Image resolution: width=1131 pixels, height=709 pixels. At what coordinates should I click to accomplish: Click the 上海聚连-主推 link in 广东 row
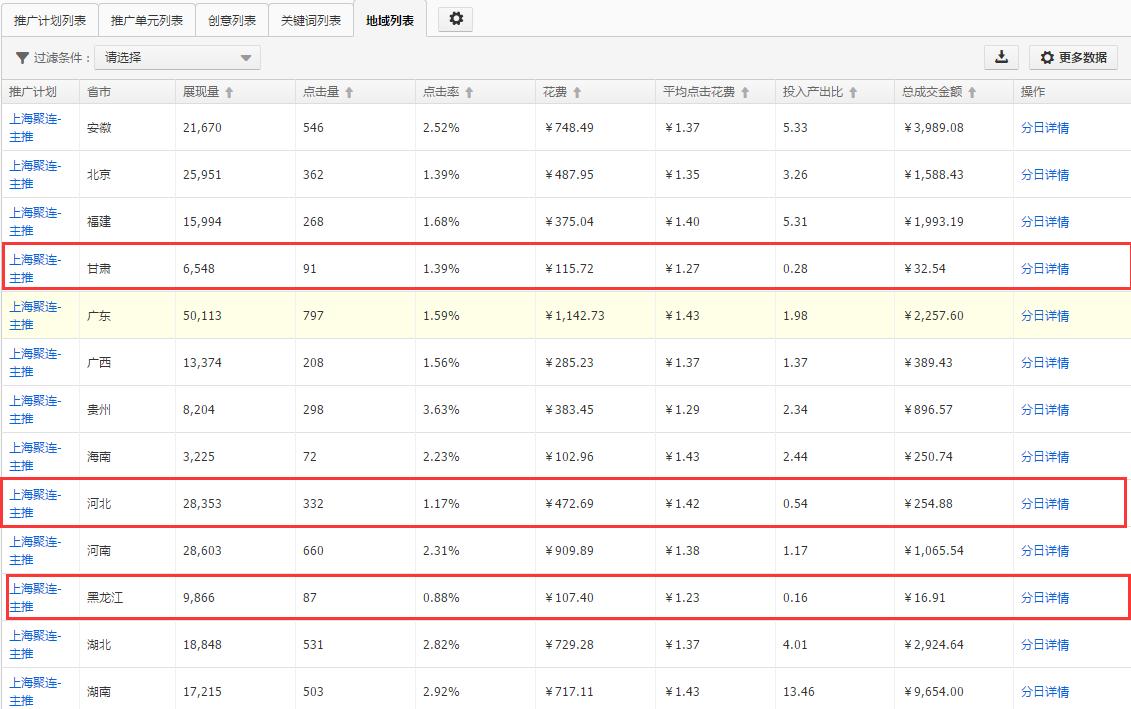(x=35, y=315)
